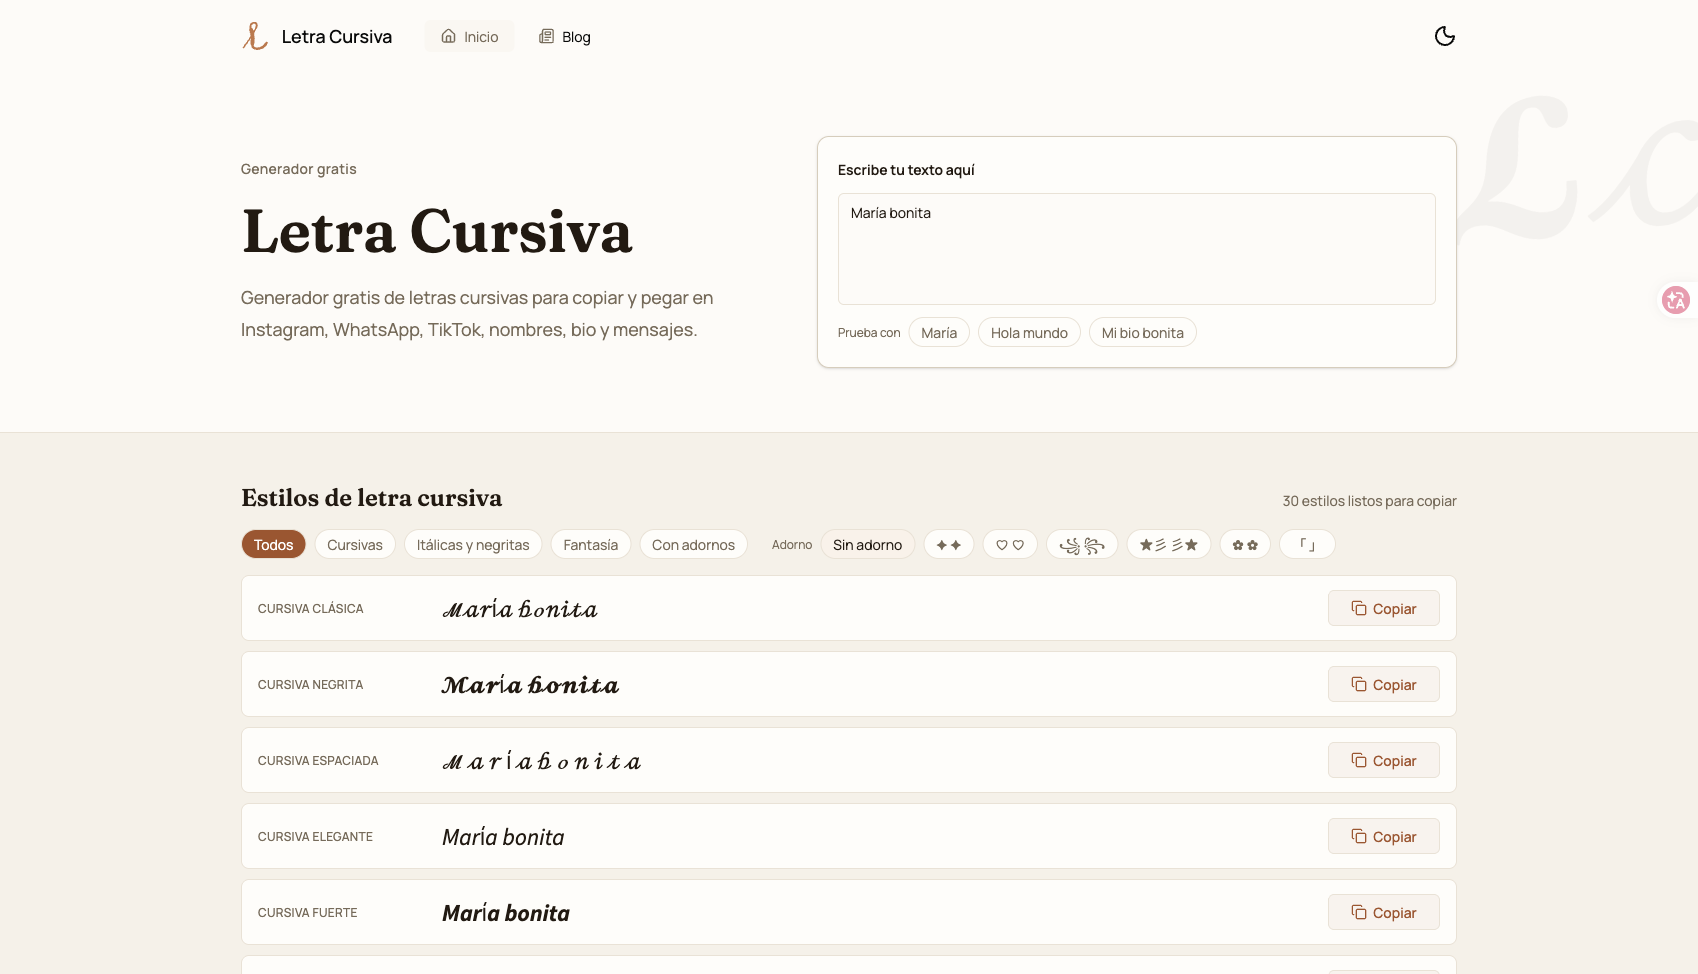Click the CURSIVA CLÁSICA row label

pyautogui.click(x=311, y=609)
